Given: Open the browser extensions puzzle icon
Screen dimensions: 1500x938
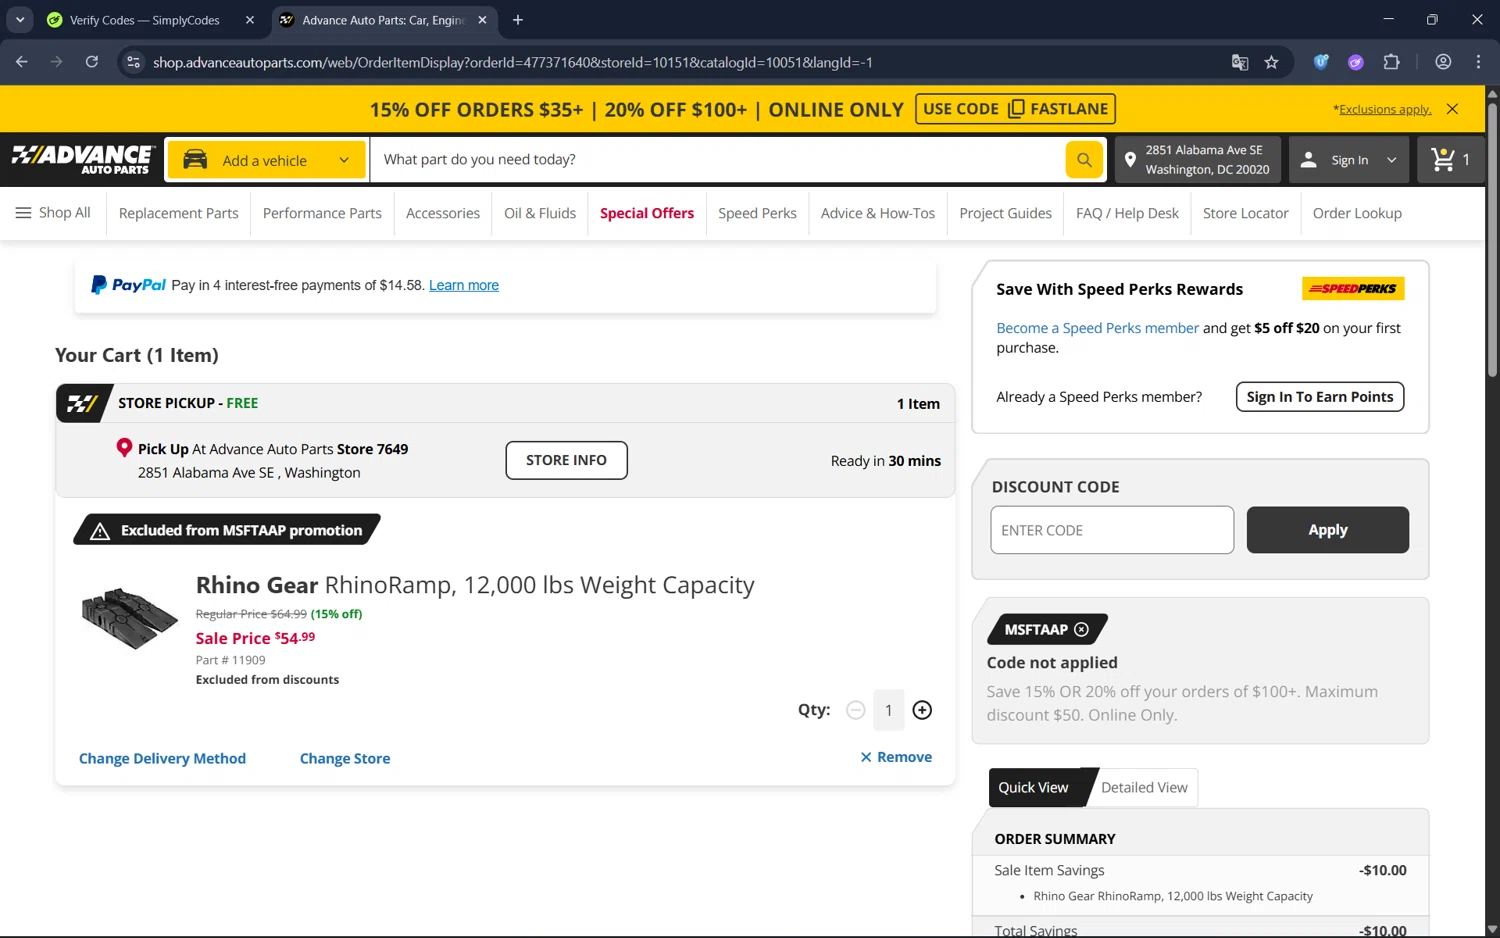Looking at the screenshot, I should pos(1391,62).
